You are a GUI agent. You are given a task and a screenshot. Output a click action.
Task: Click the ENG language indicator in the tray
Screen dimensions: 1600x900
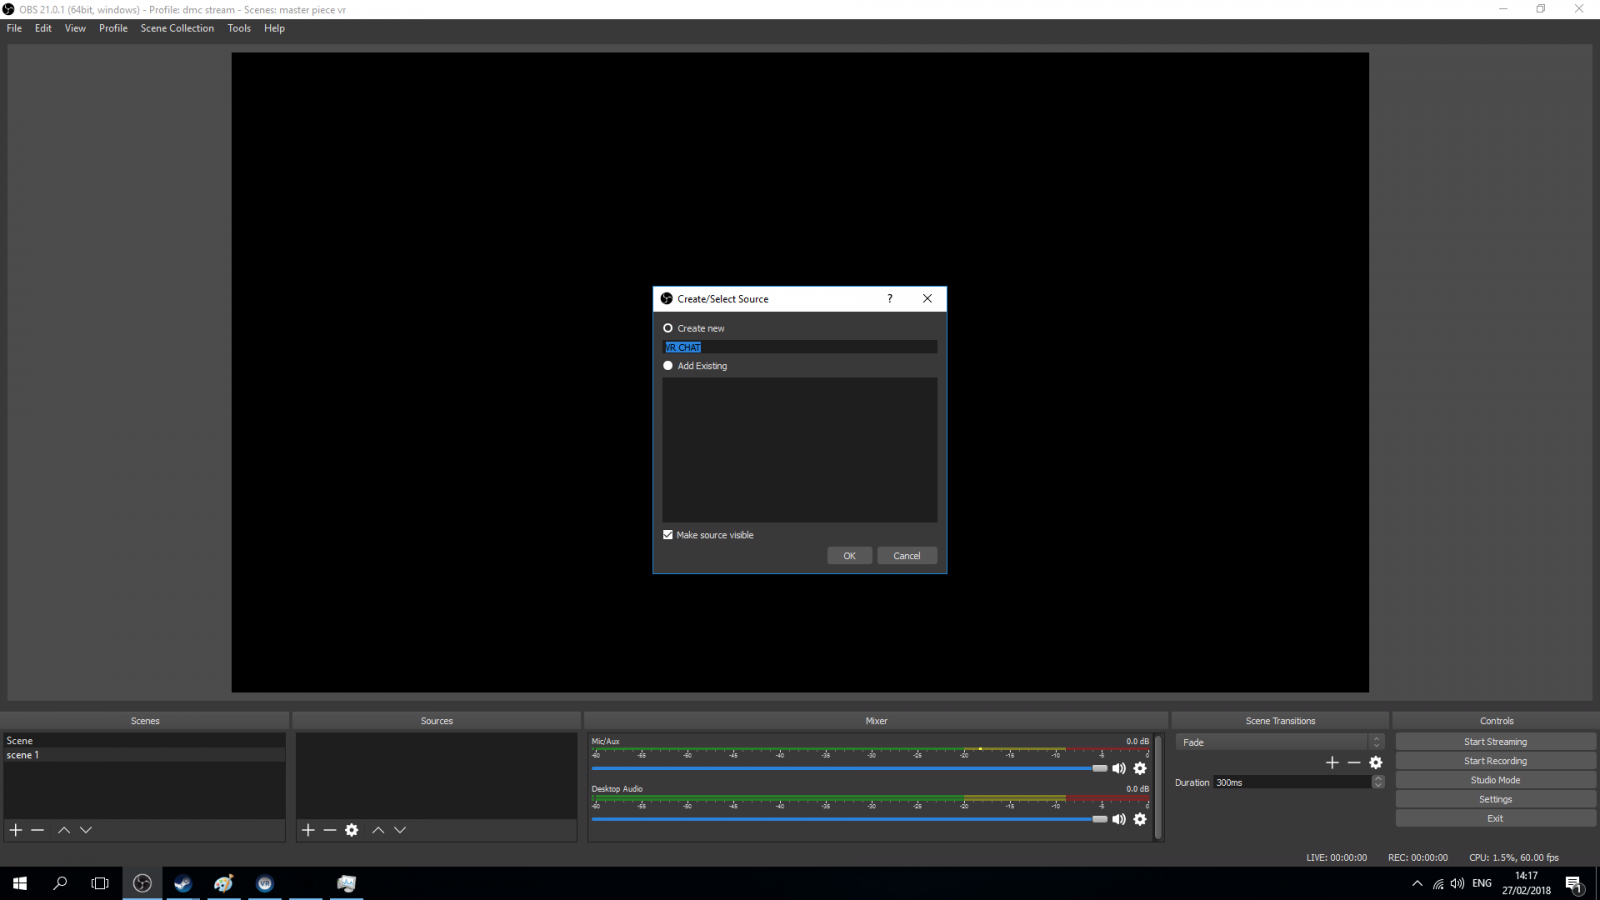pyautogui.click(x=1482, y=883)
